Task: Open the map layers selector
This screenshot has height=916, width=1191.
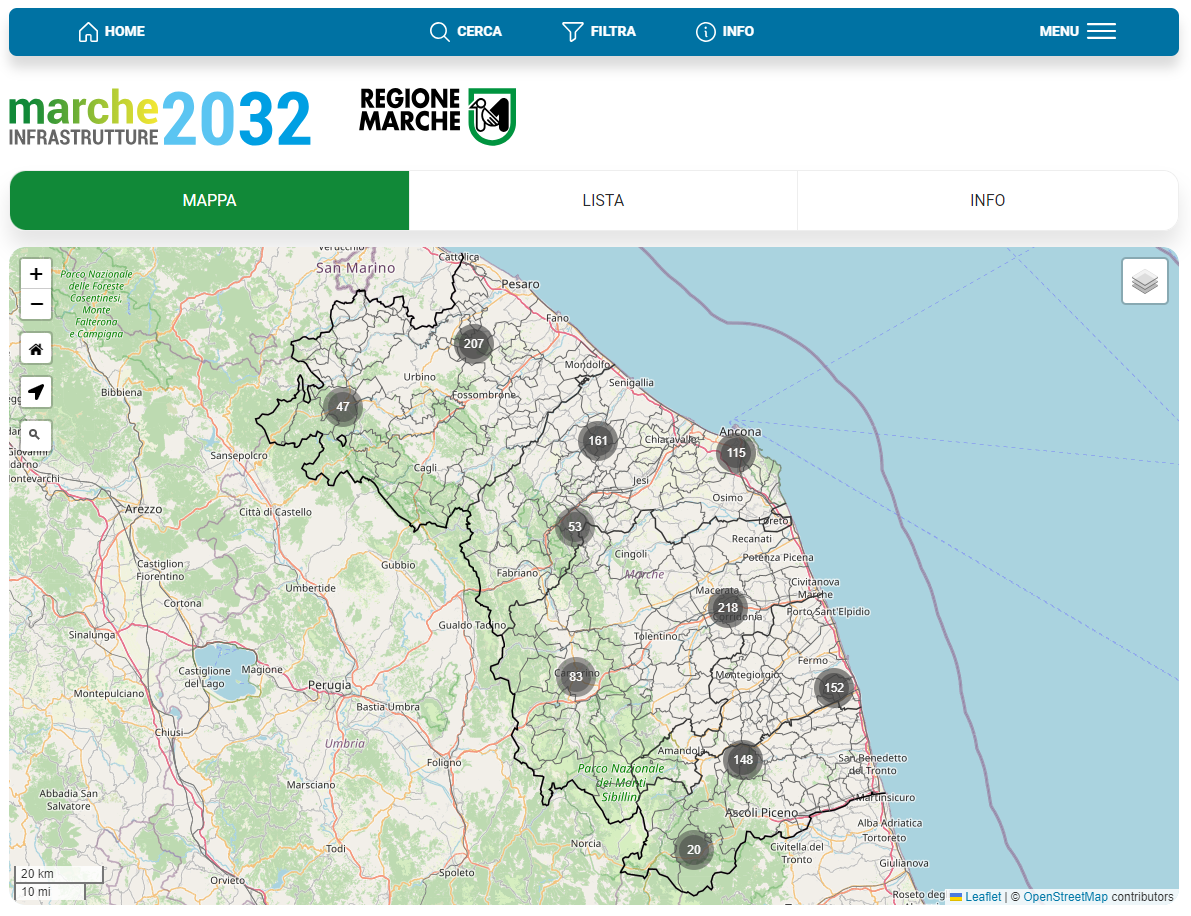Action: click(x=1145, y=281)
